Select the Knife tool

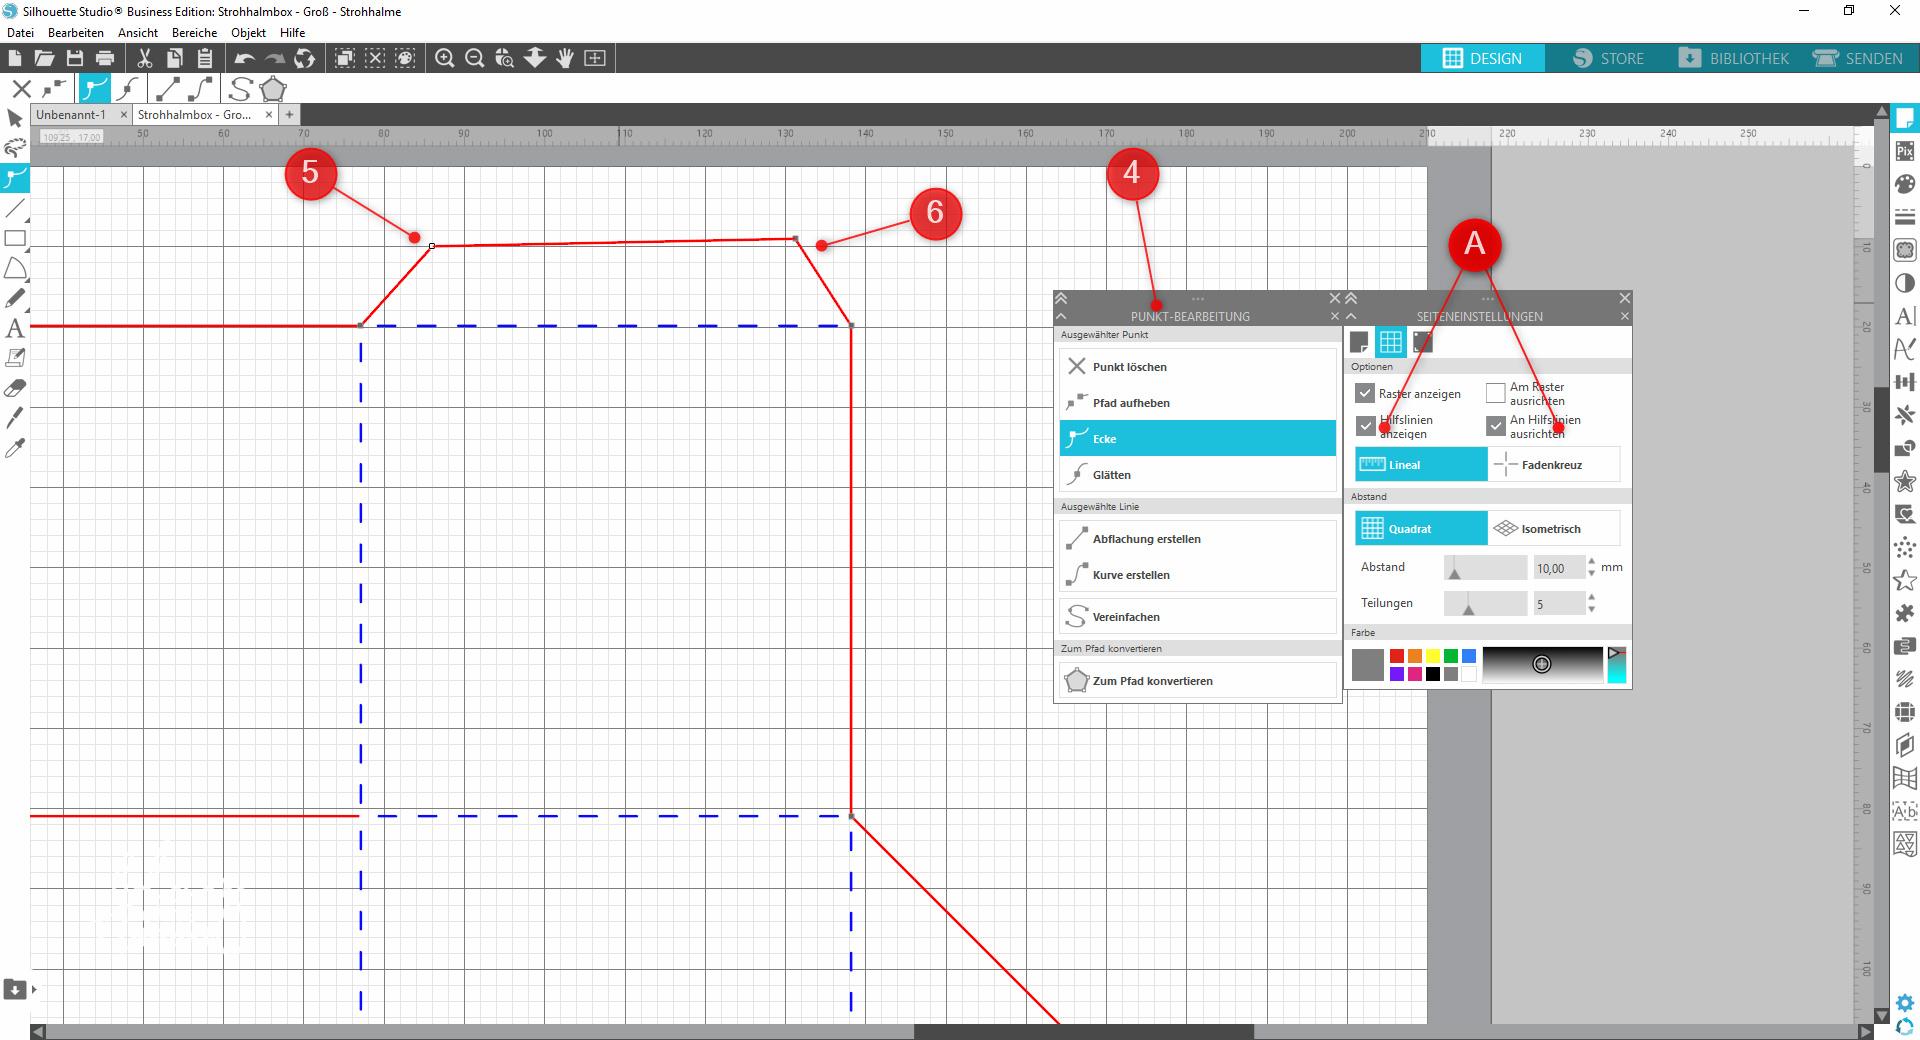coord(15,418)
